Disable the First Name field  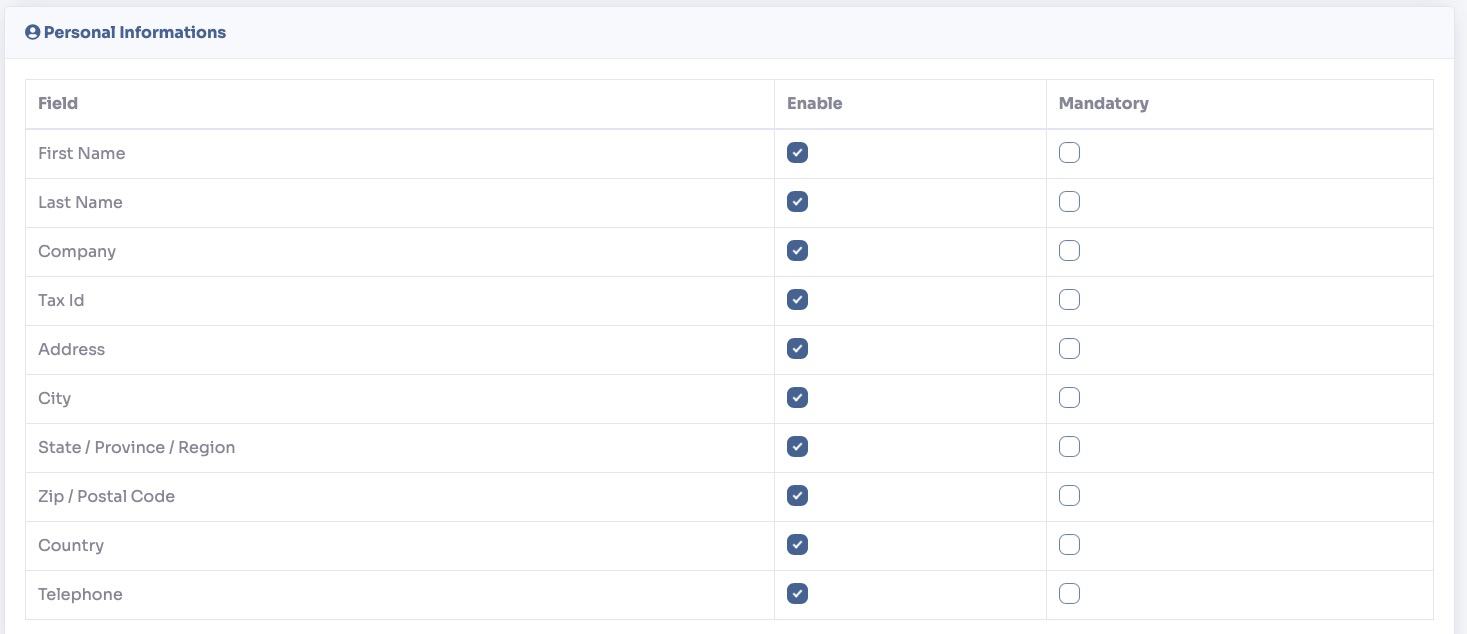pyautogui.click(x=797, y=152)
